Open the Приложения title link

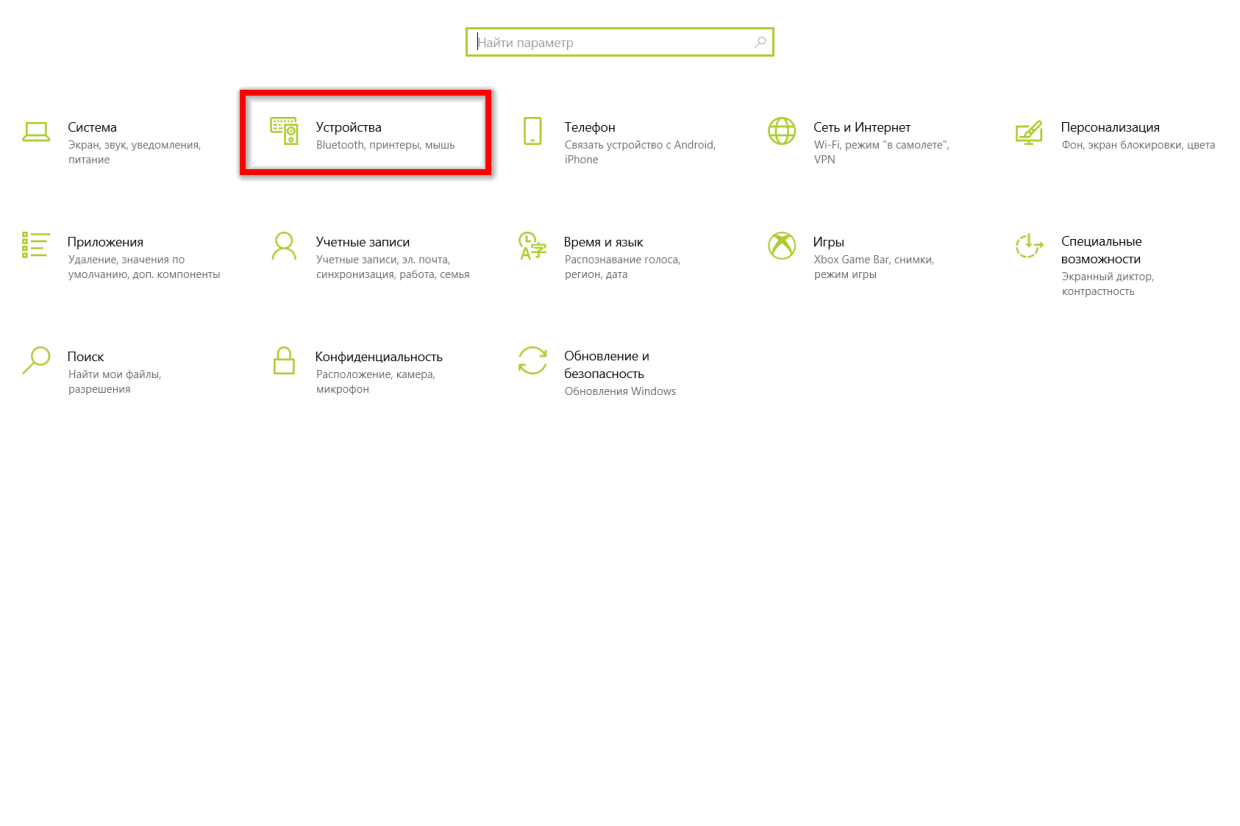tap(105, 242)
